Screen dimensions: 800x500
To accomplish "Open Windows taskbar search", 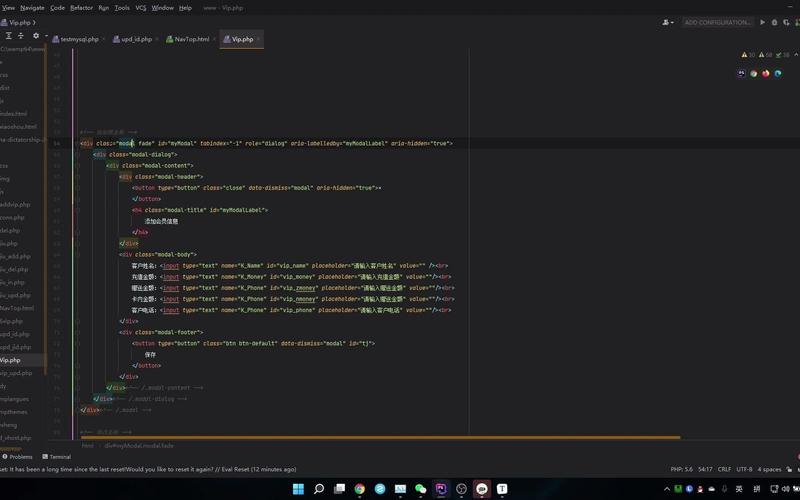I will click(x=319, y=489).
